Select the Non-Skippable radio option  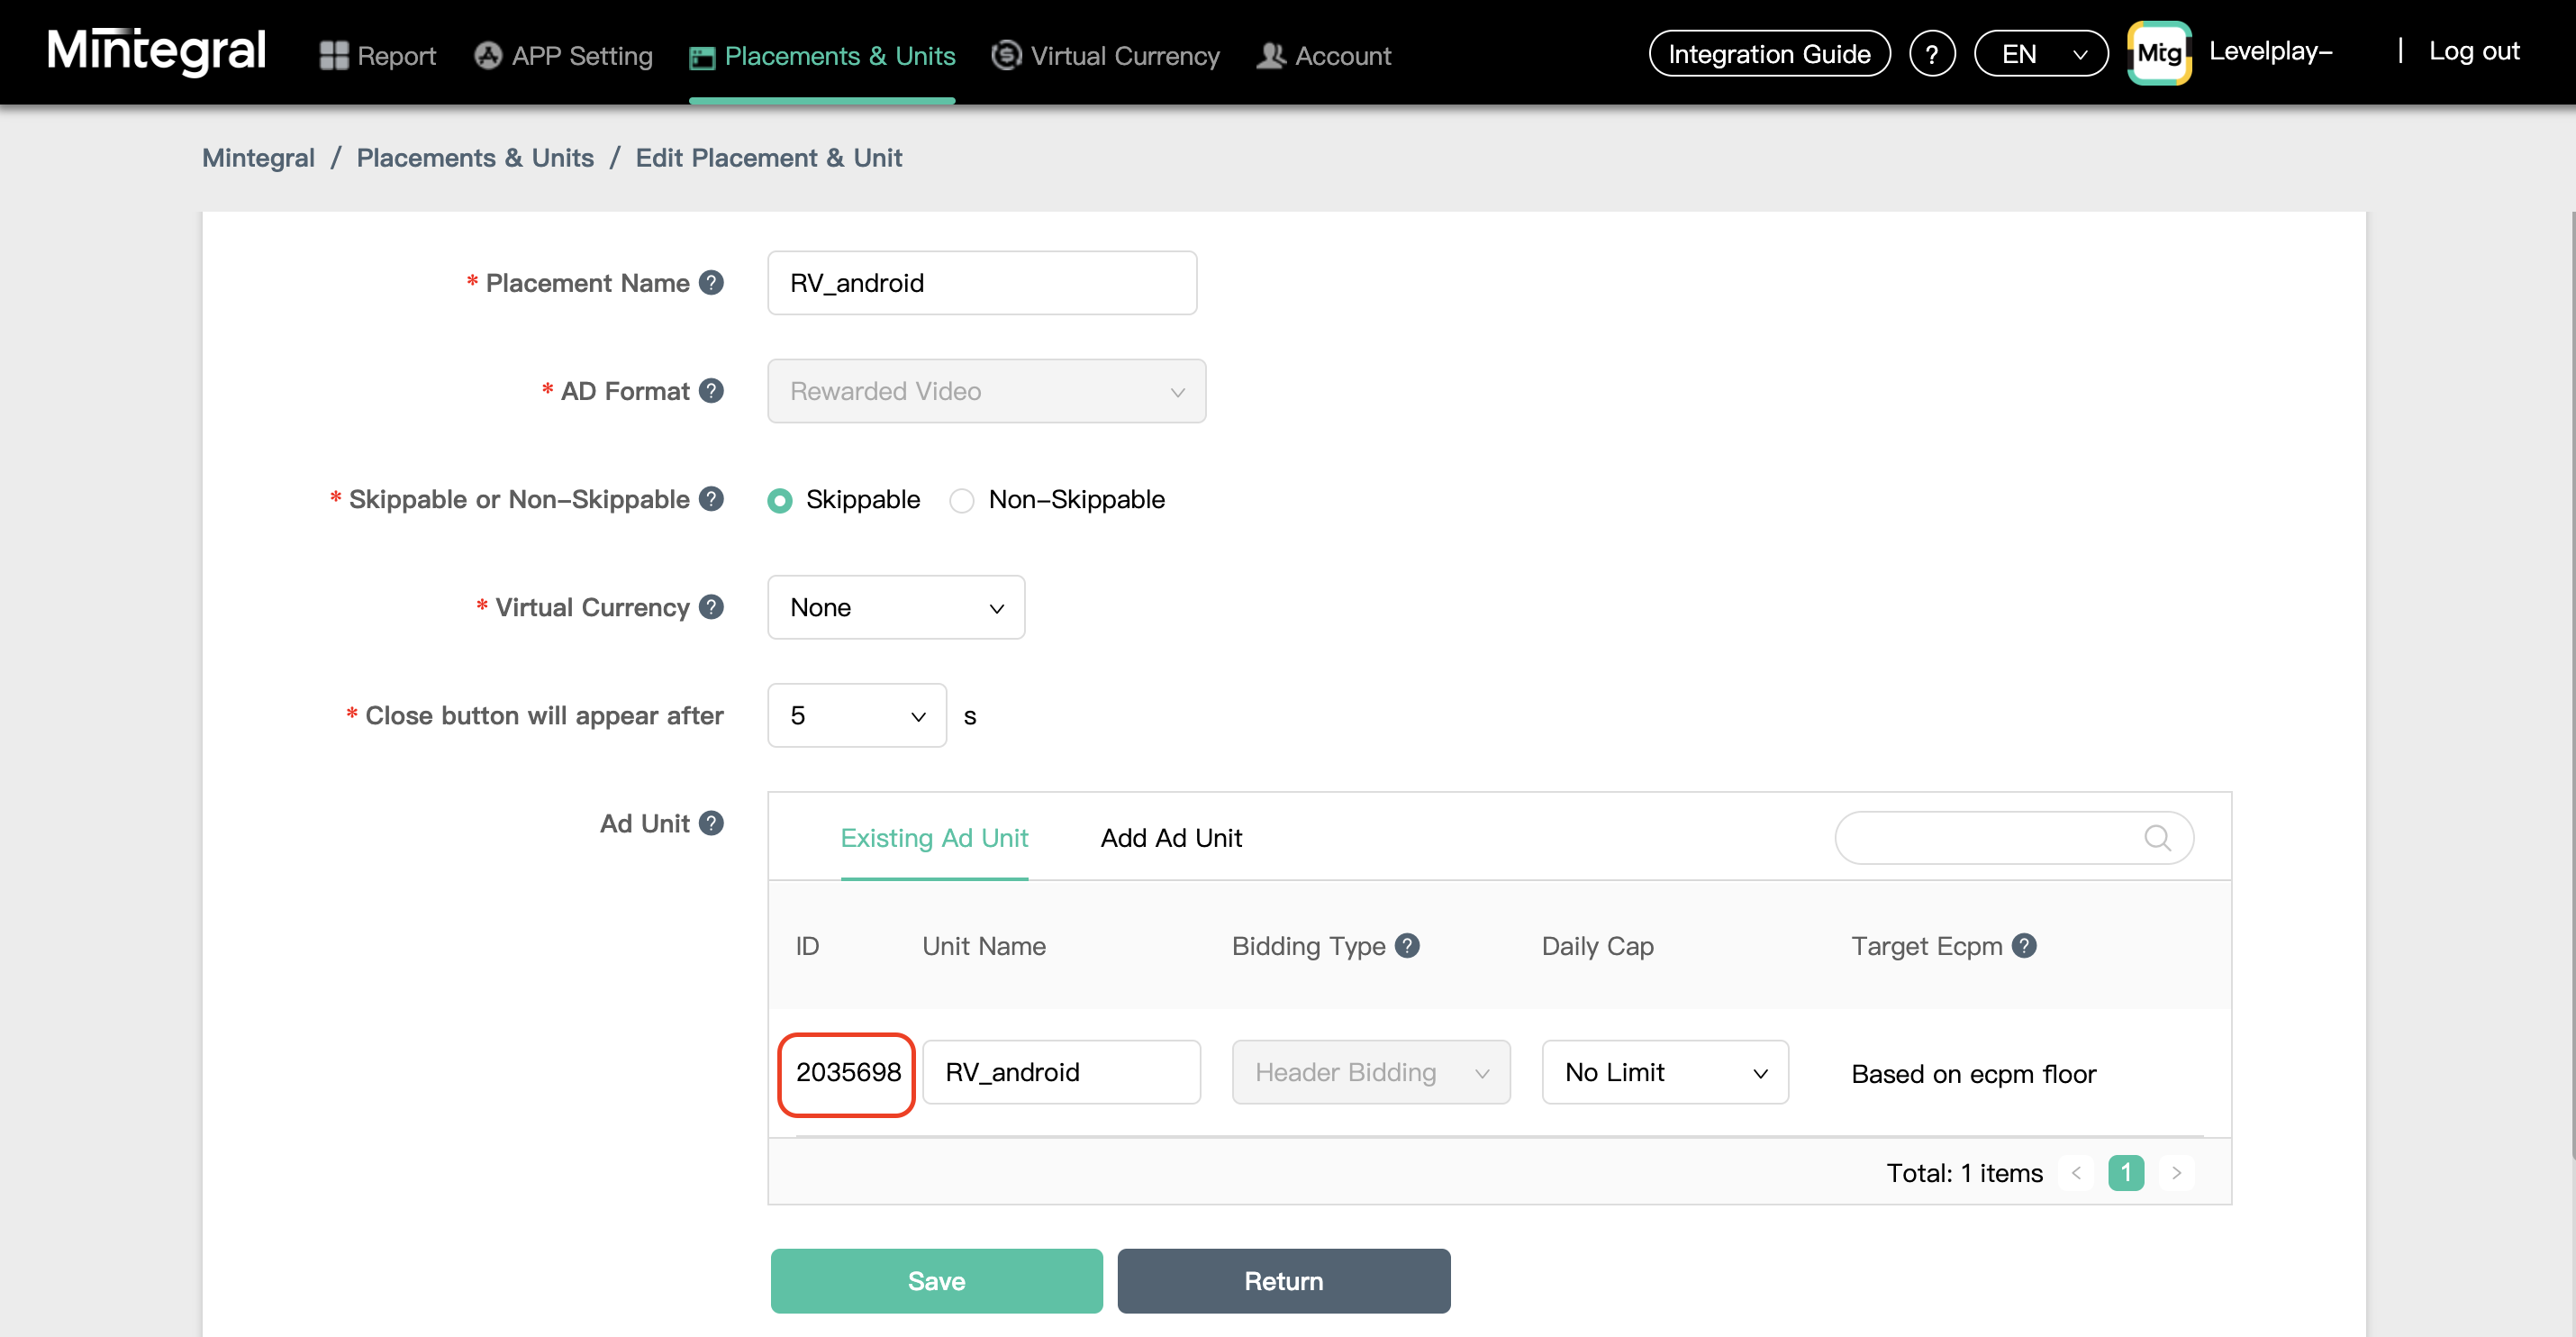click(x=961, y=500)
